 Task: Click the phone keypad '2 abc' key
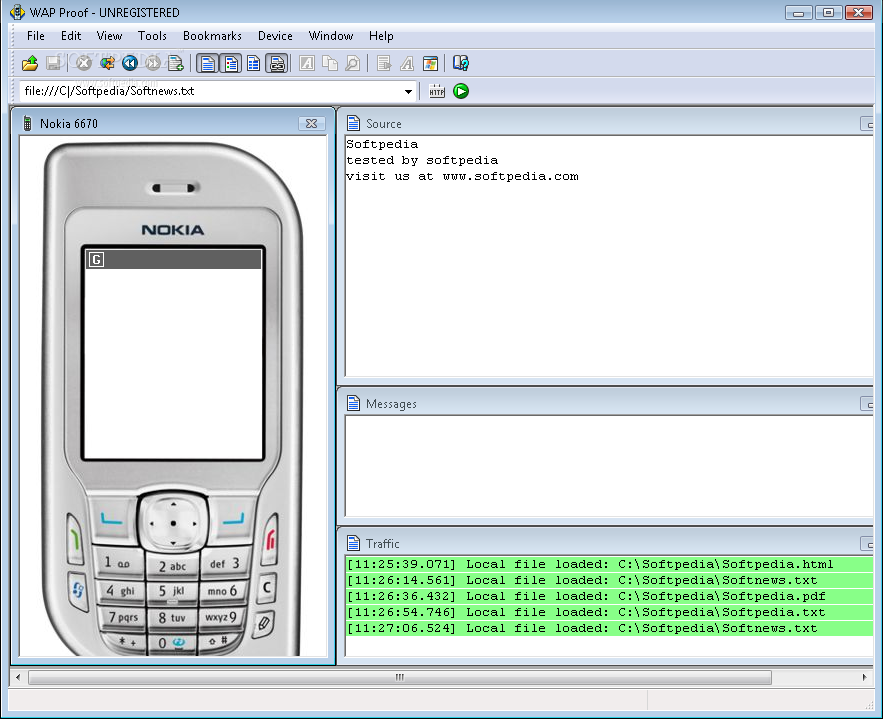pyautogui.click(x=172, y=566)
